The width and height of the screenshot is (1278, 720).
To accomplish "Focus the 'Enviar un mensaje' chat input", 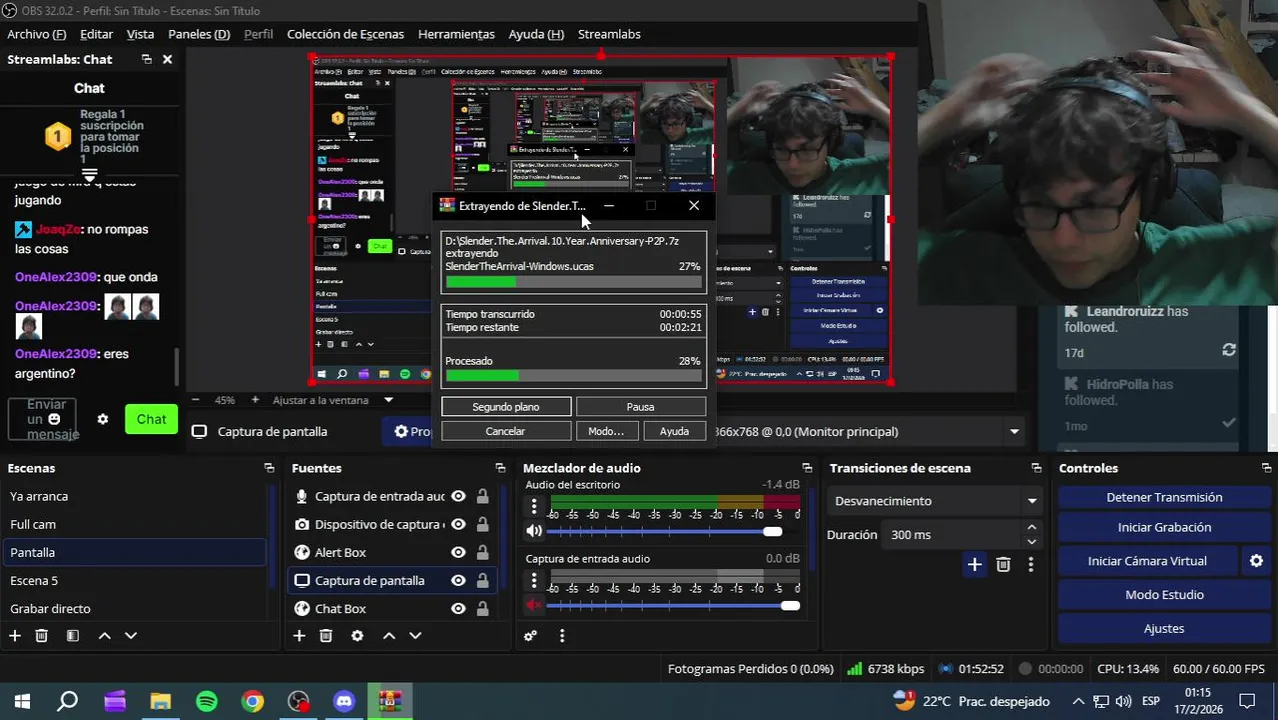I will 42,419.
